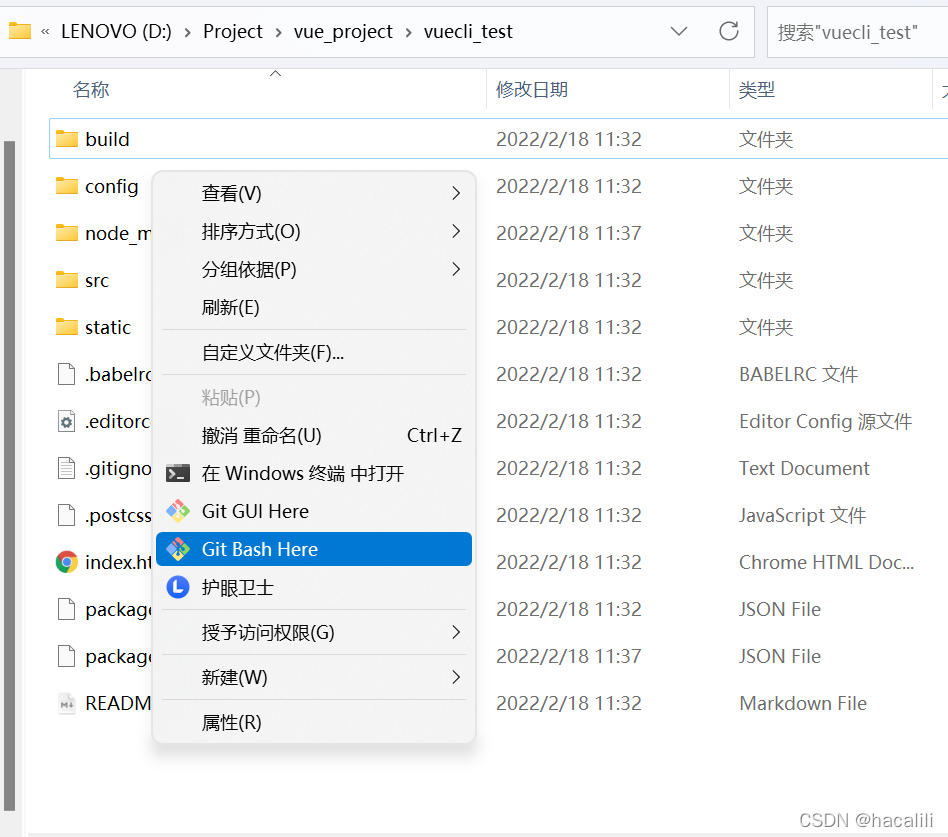Expand the 新建(W) submenu arrow
This screenshot has height=837, width=948.
click(456, 677)
